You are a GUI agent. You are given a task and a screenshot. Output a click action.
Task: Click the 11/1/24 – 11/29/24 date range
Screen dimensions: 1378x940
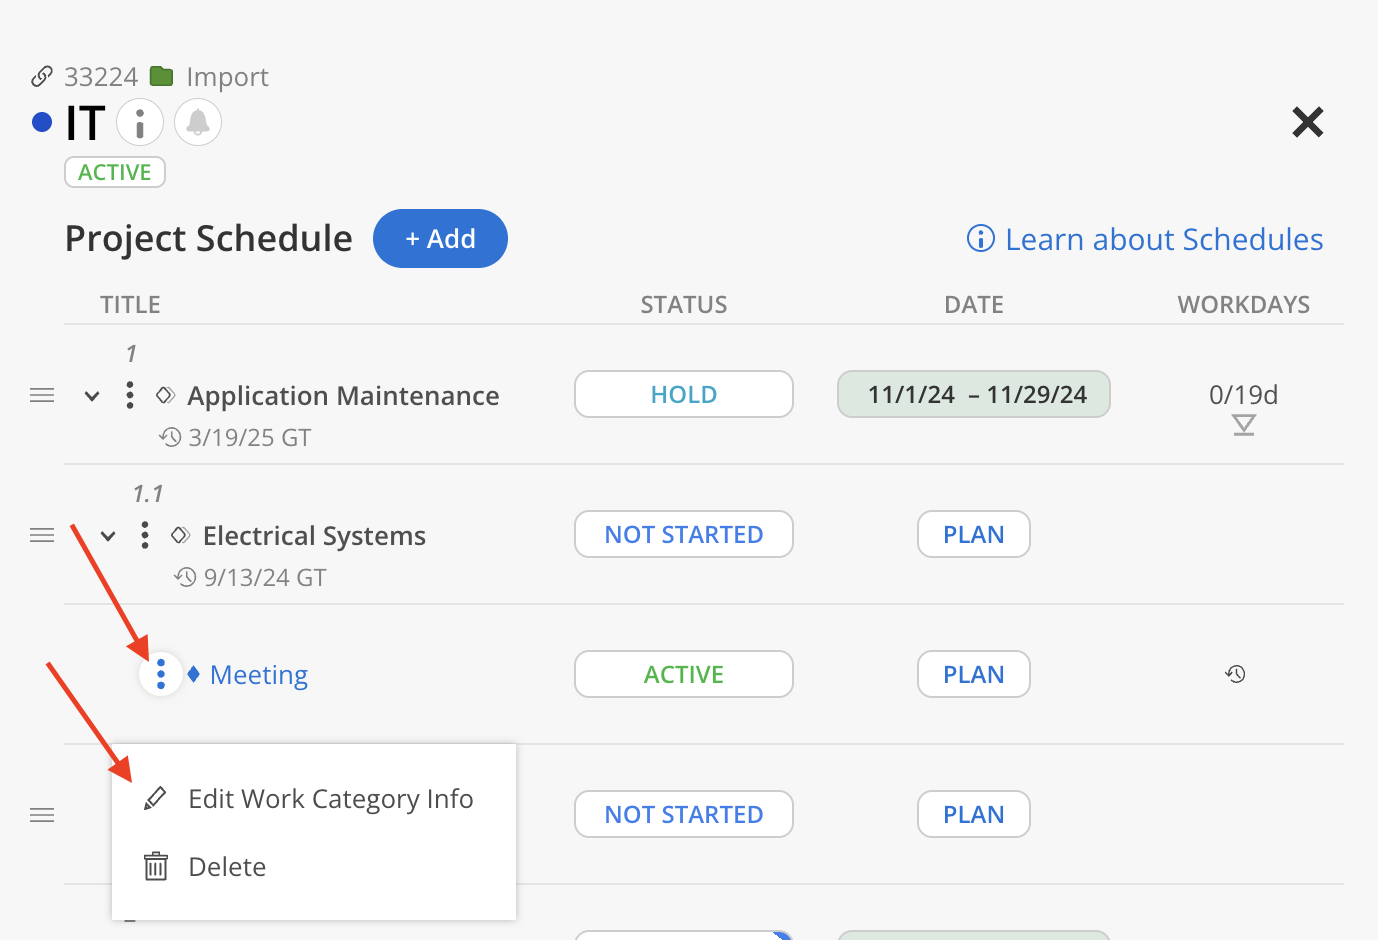(x=974, y=394)
